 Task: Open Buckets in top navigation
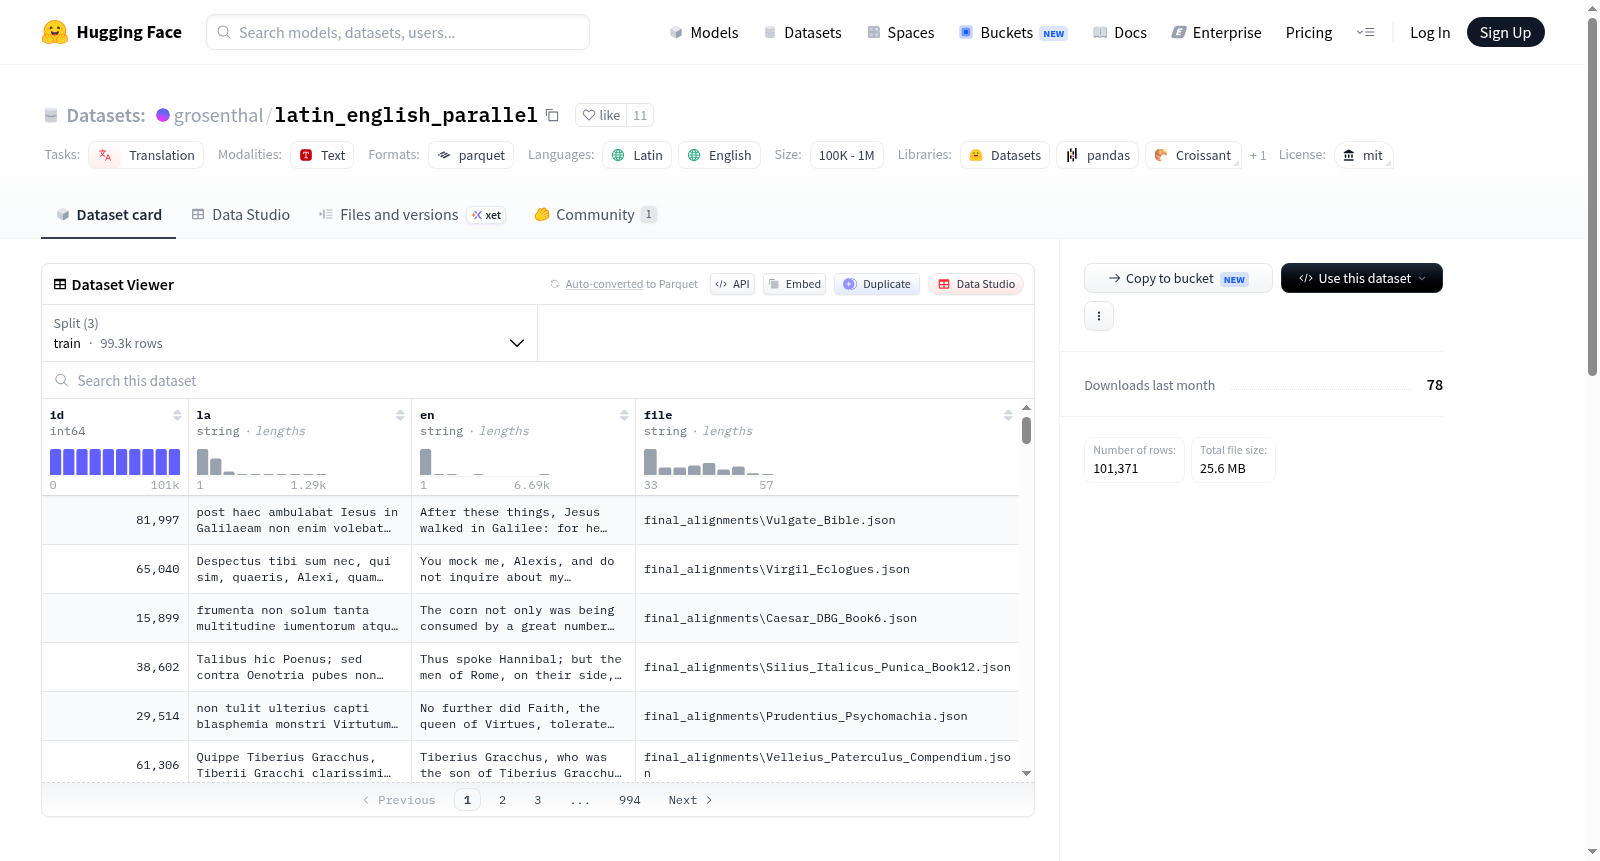click(1013, 33)
